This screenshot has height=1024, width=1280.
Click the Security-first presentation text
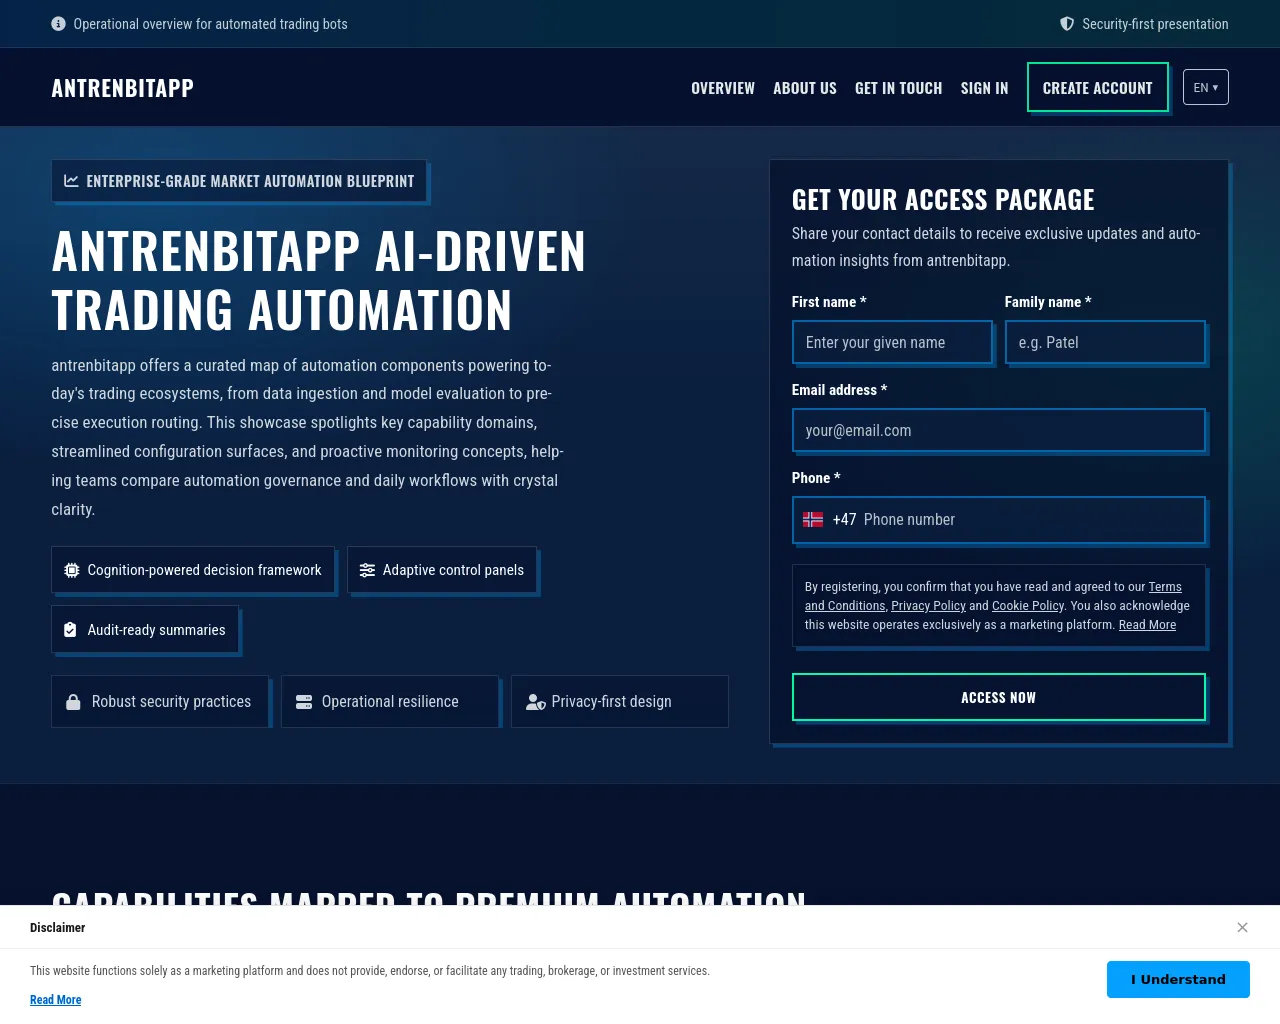(x=1155, y=24)
